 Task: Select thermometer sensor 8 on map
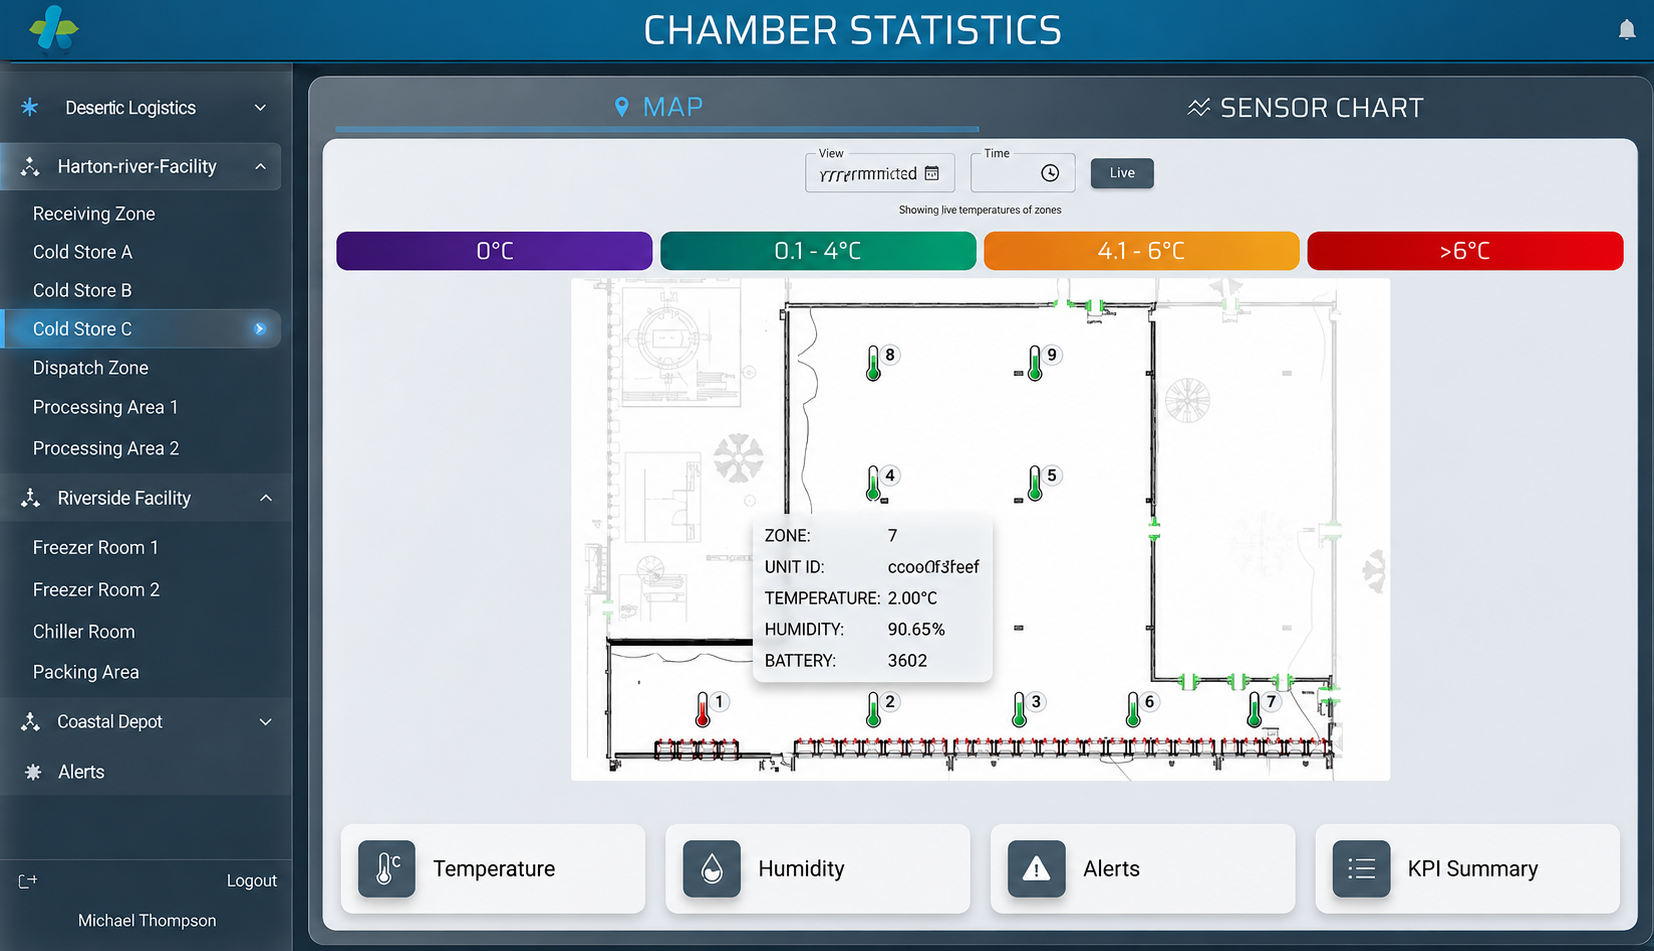(x=874, y=363)
